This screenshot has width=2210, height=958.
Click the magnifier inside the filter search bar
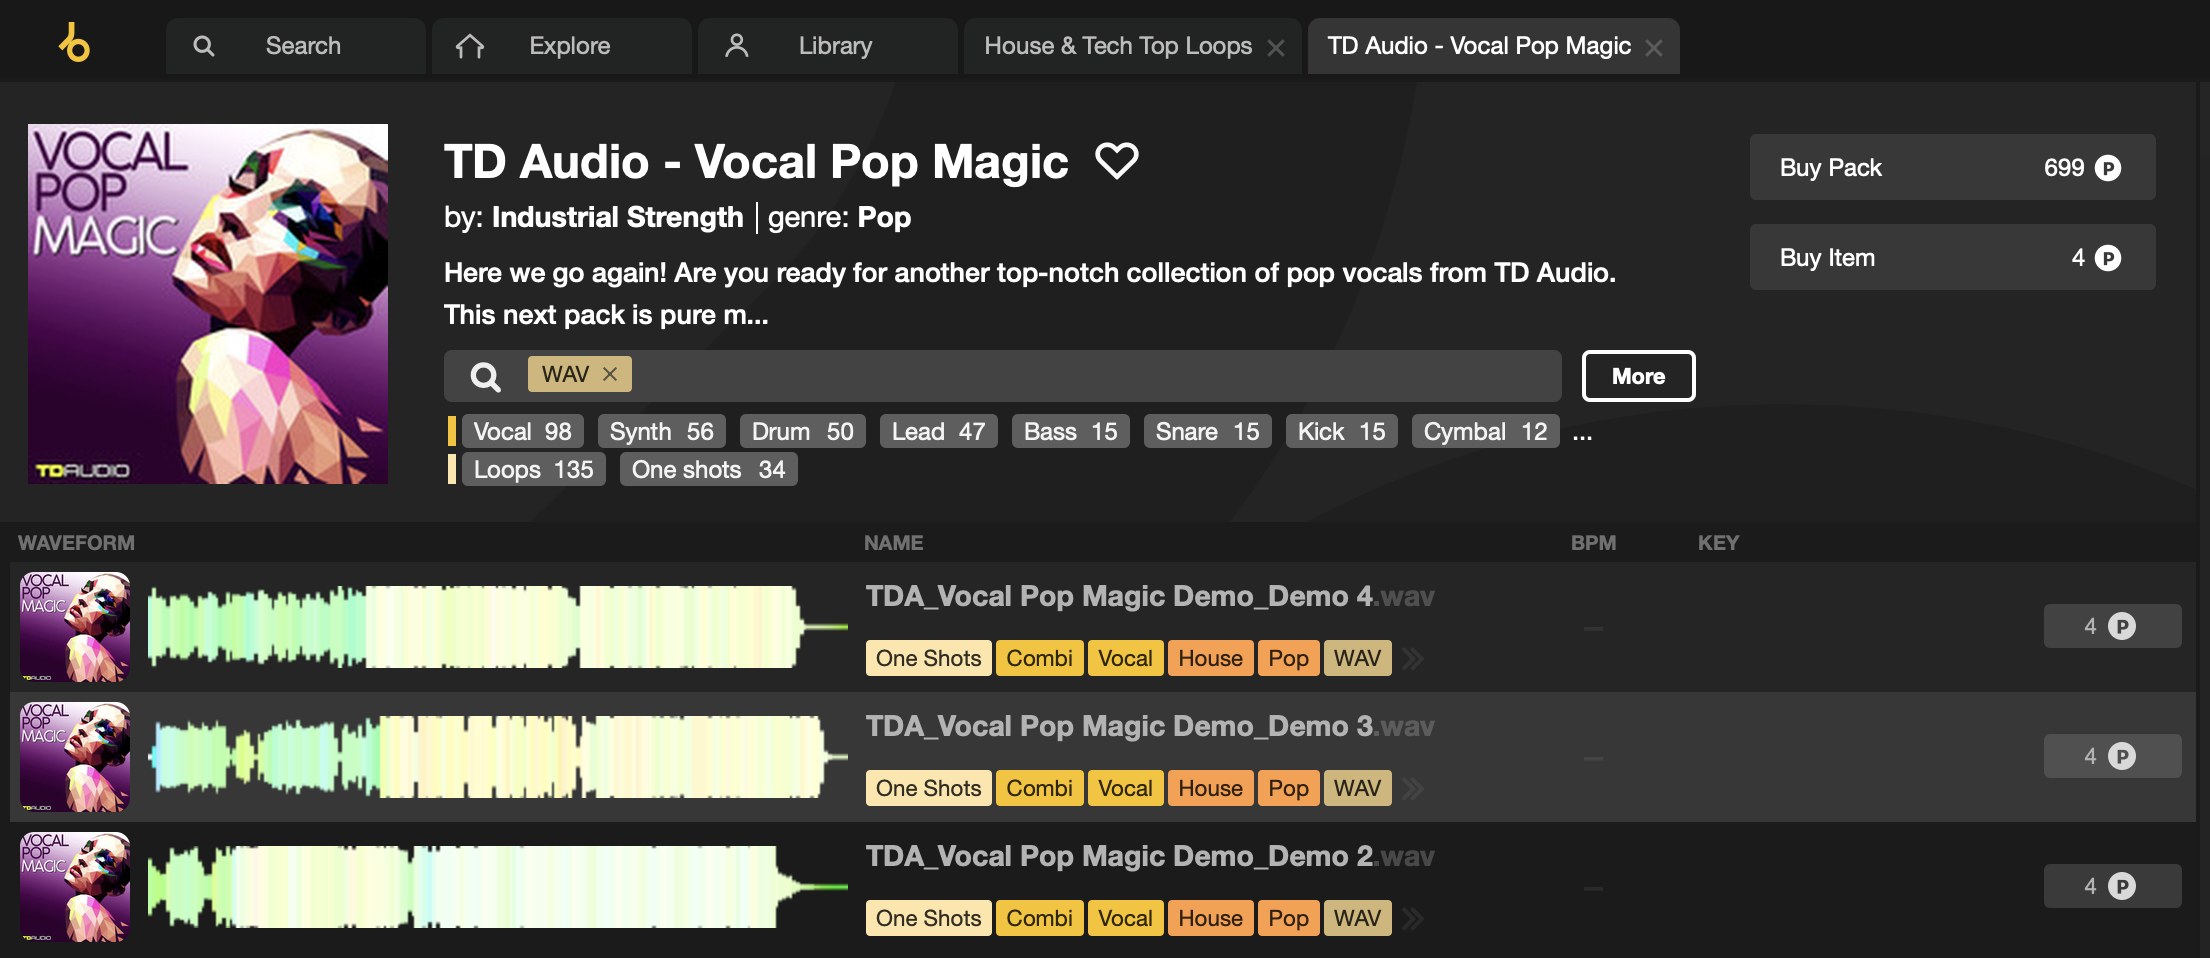click(485, 376)
